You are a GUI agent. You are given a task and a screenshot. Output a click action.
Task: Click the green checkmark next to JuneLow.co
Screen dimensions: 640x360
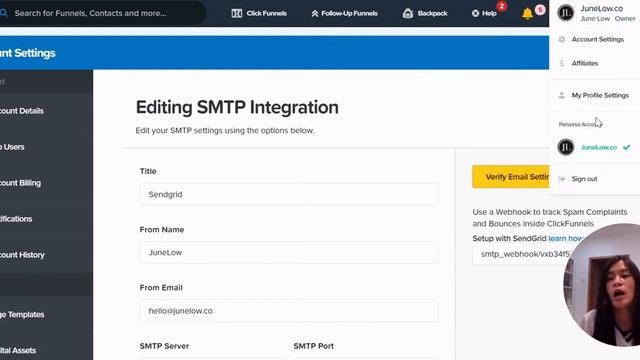click(627, 147)
